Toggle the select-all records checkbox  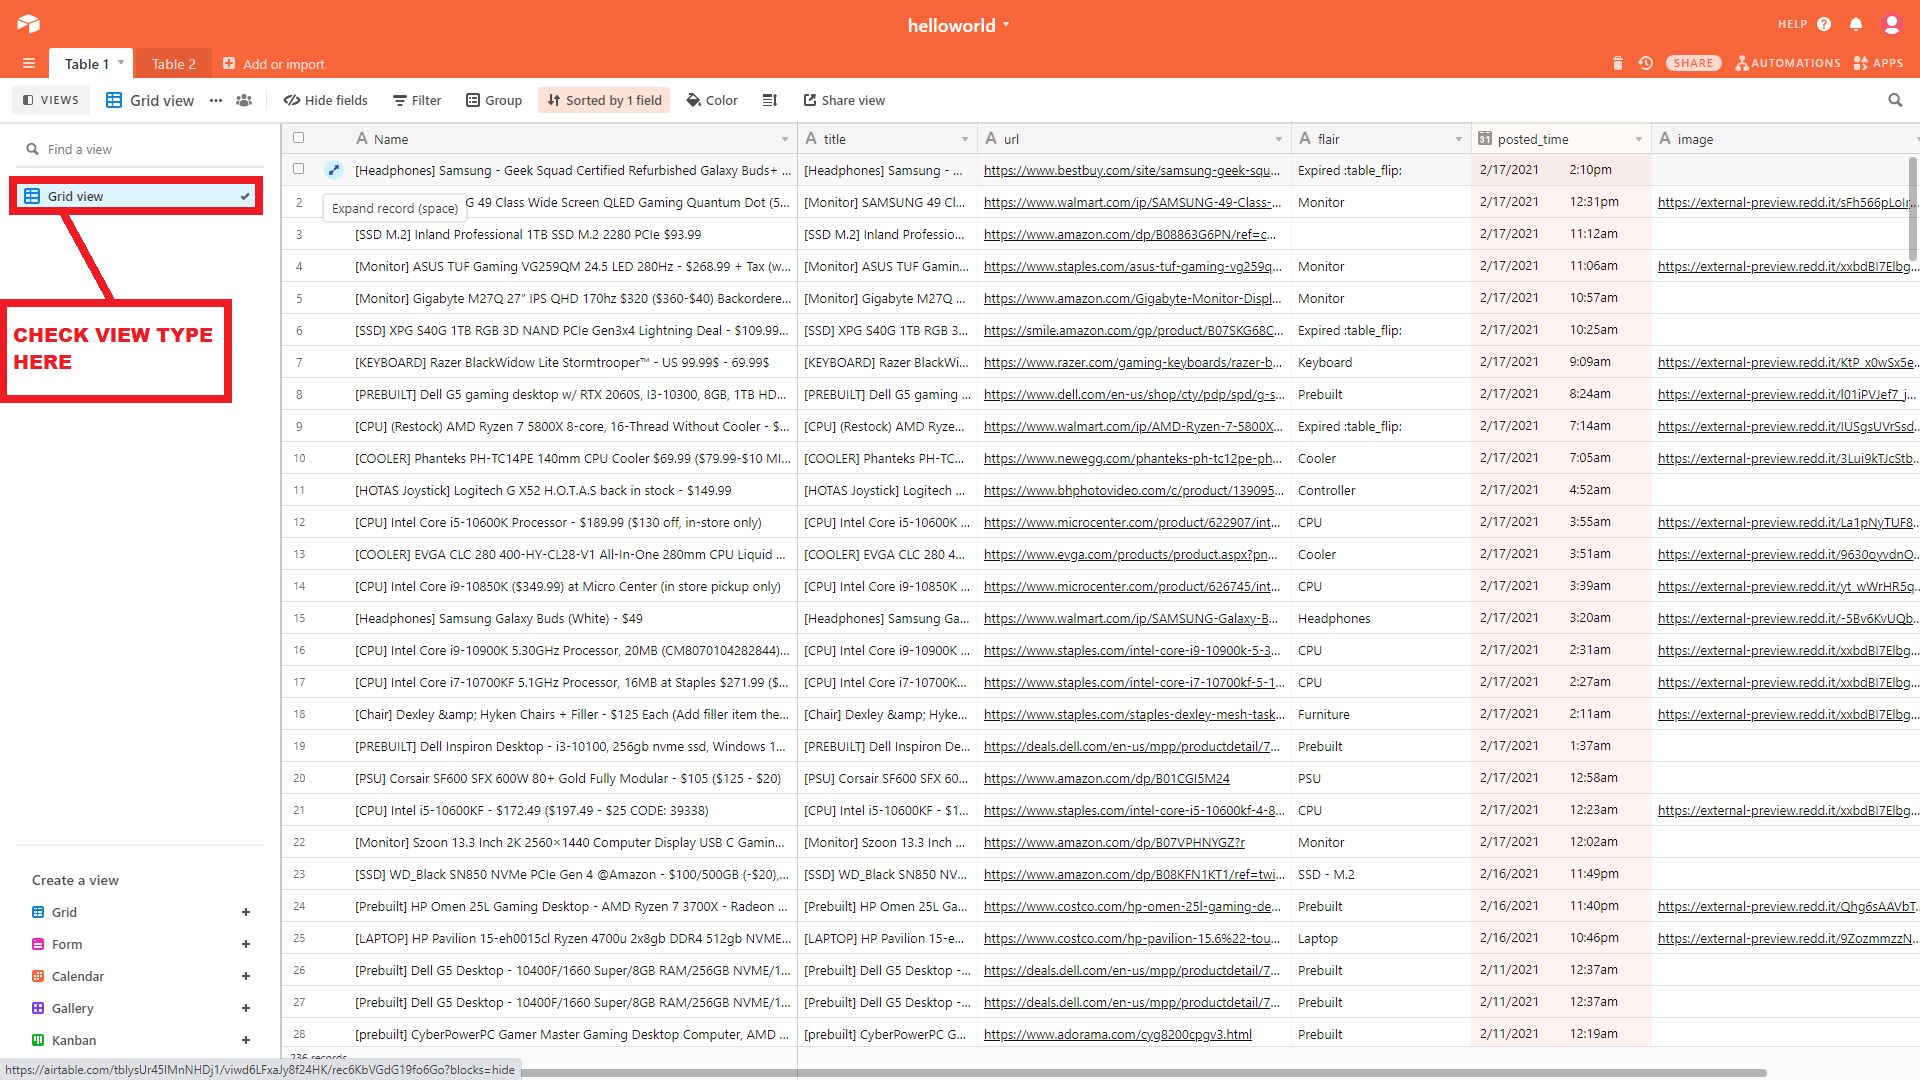pyautogui.click(x=298, y=138)
